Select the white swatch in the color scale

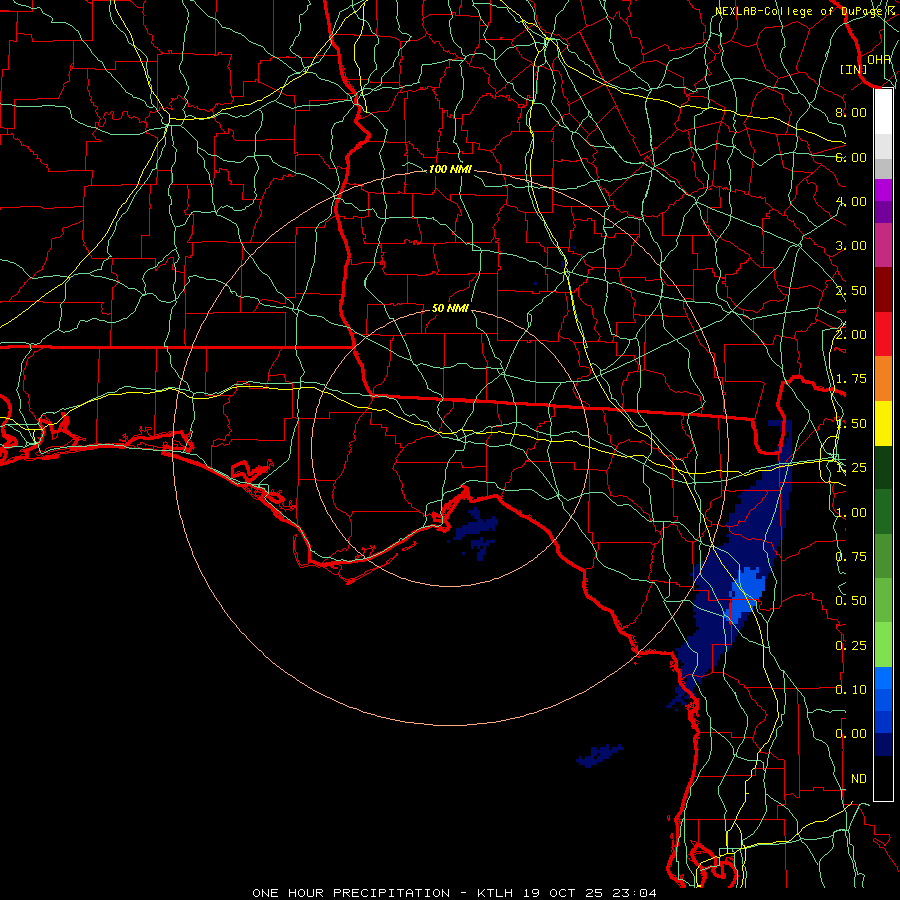pyautogui.click(x=883, y=112)
